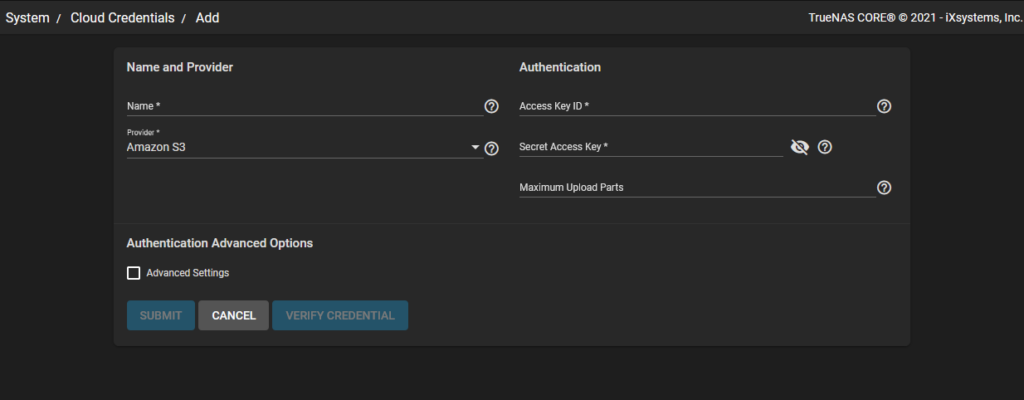Open the Provider dropdown showing Amazon S3
This screenshot has height=400, width=1024.
(304, 147)
